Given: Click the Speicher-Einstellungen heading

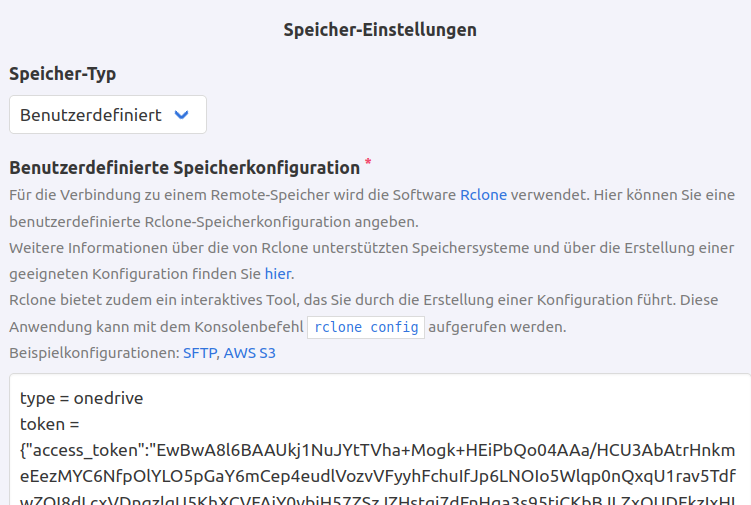Looking at the screenshot, I should click(380, 30).
